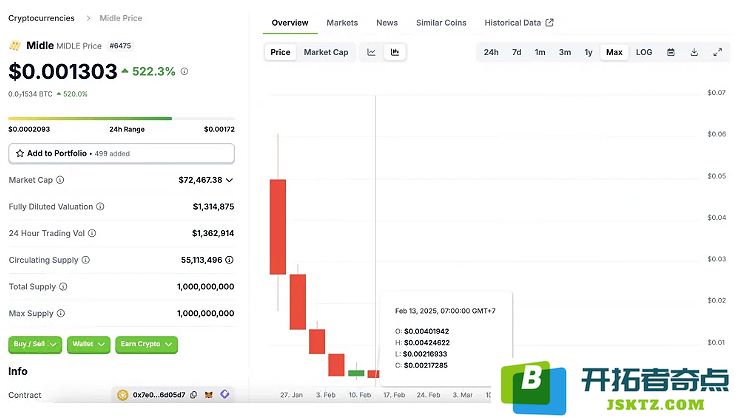Screen dimensions: 741x418
Task: Click Add to Portfolio button
Action: [121, 154]
